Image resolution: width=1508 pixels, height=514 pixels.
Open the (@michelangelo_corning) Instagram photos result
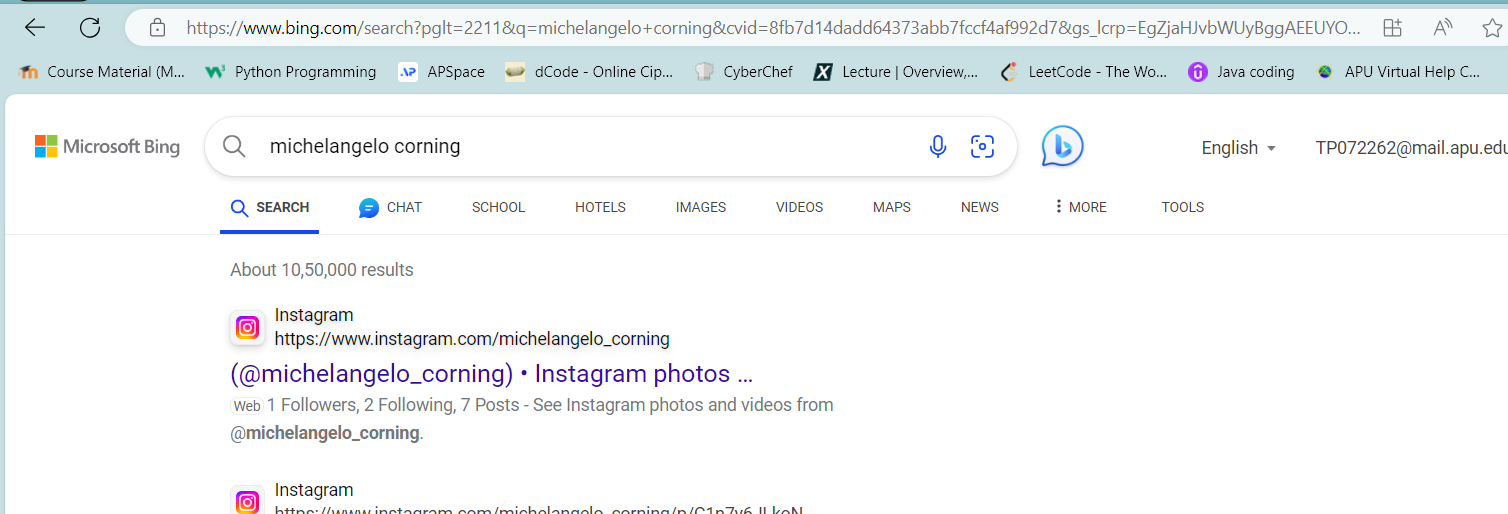coord(491,374)
